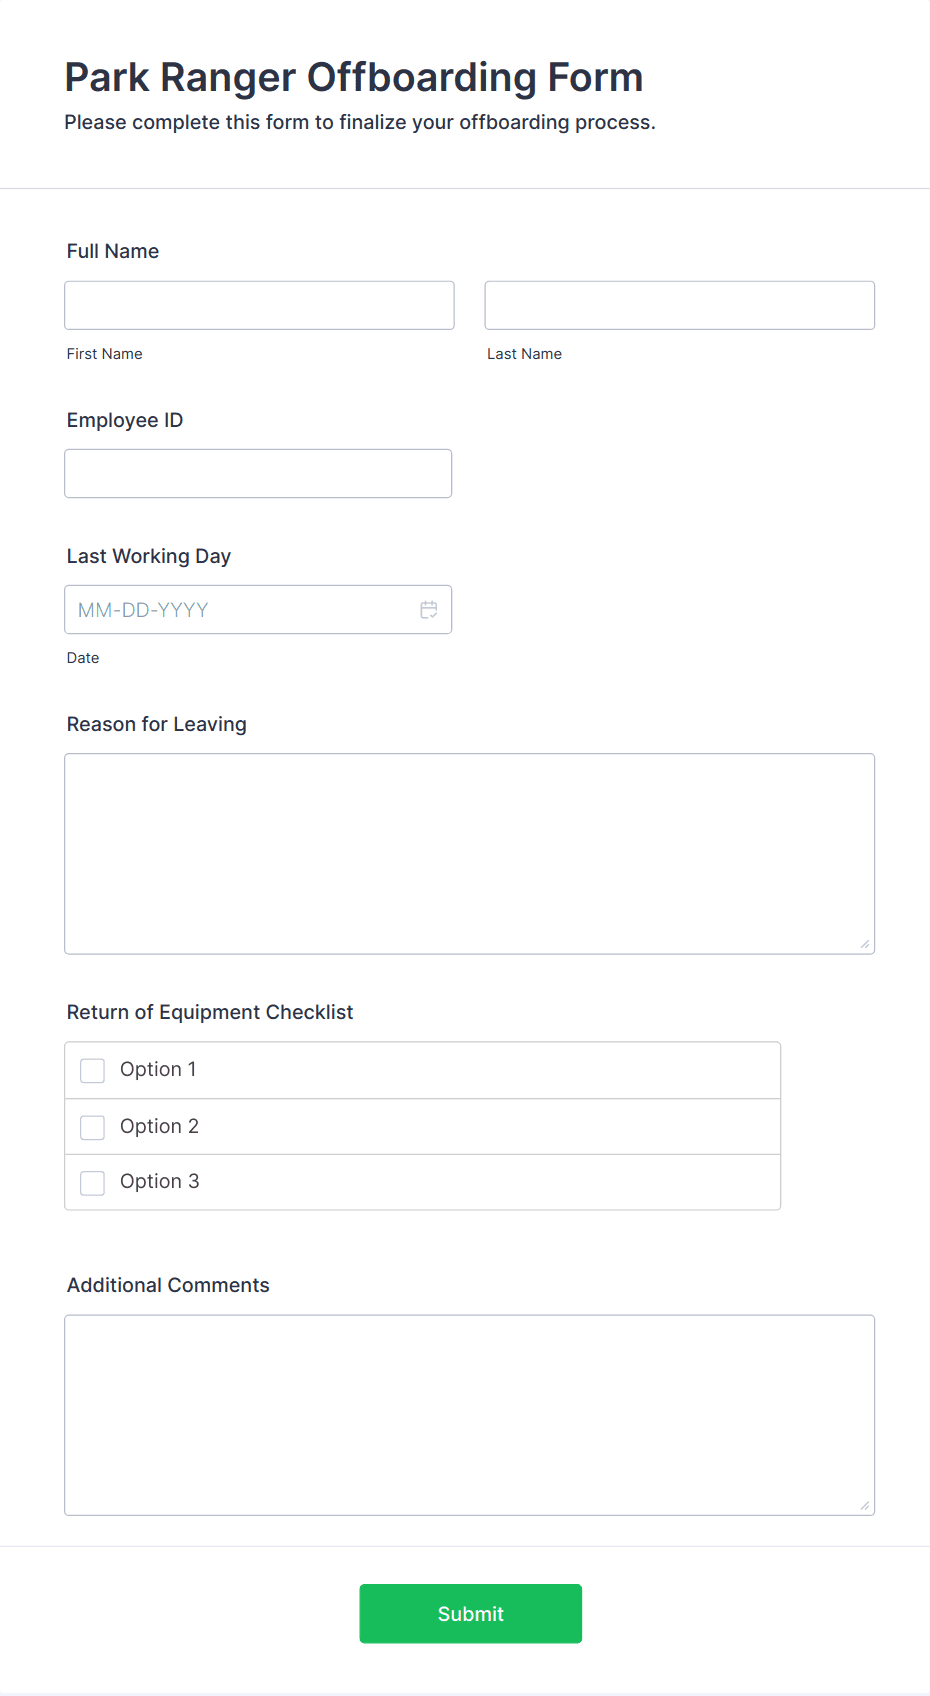Focus the First Name input box
The height and width of the screenshot is (1696, 930).
pyautogui.click(x=259, y=305)
